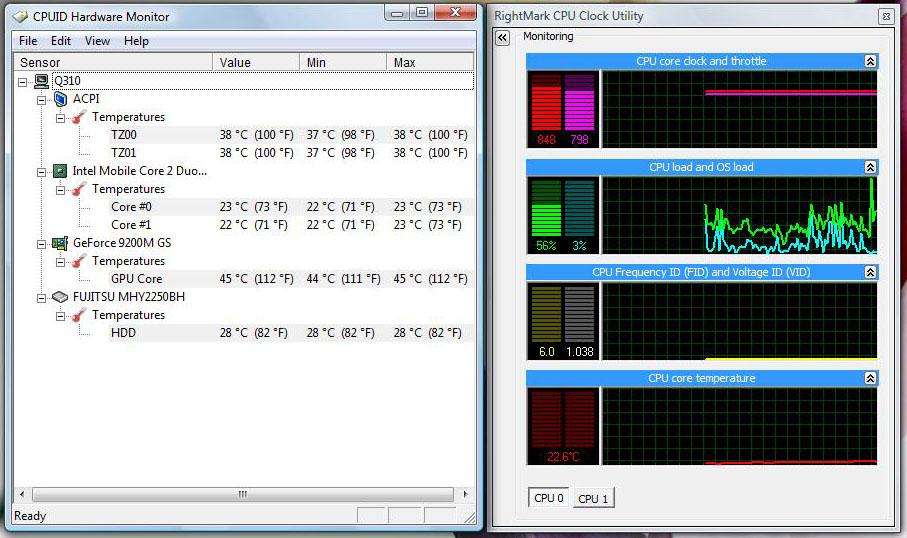Open the View menu in Hardware Monitor
907x538 pixels.
97,41
